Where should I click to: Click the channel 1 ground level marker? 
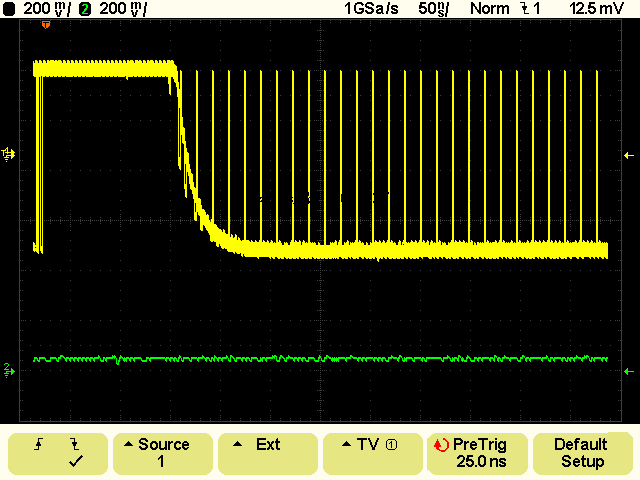[9, 154]
